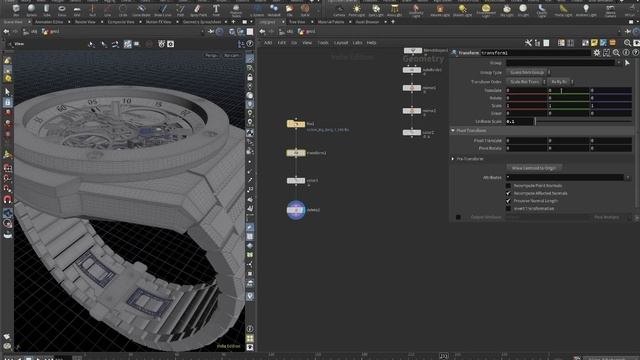Create a Sky Light from the shelf

[x=507, y=10]
